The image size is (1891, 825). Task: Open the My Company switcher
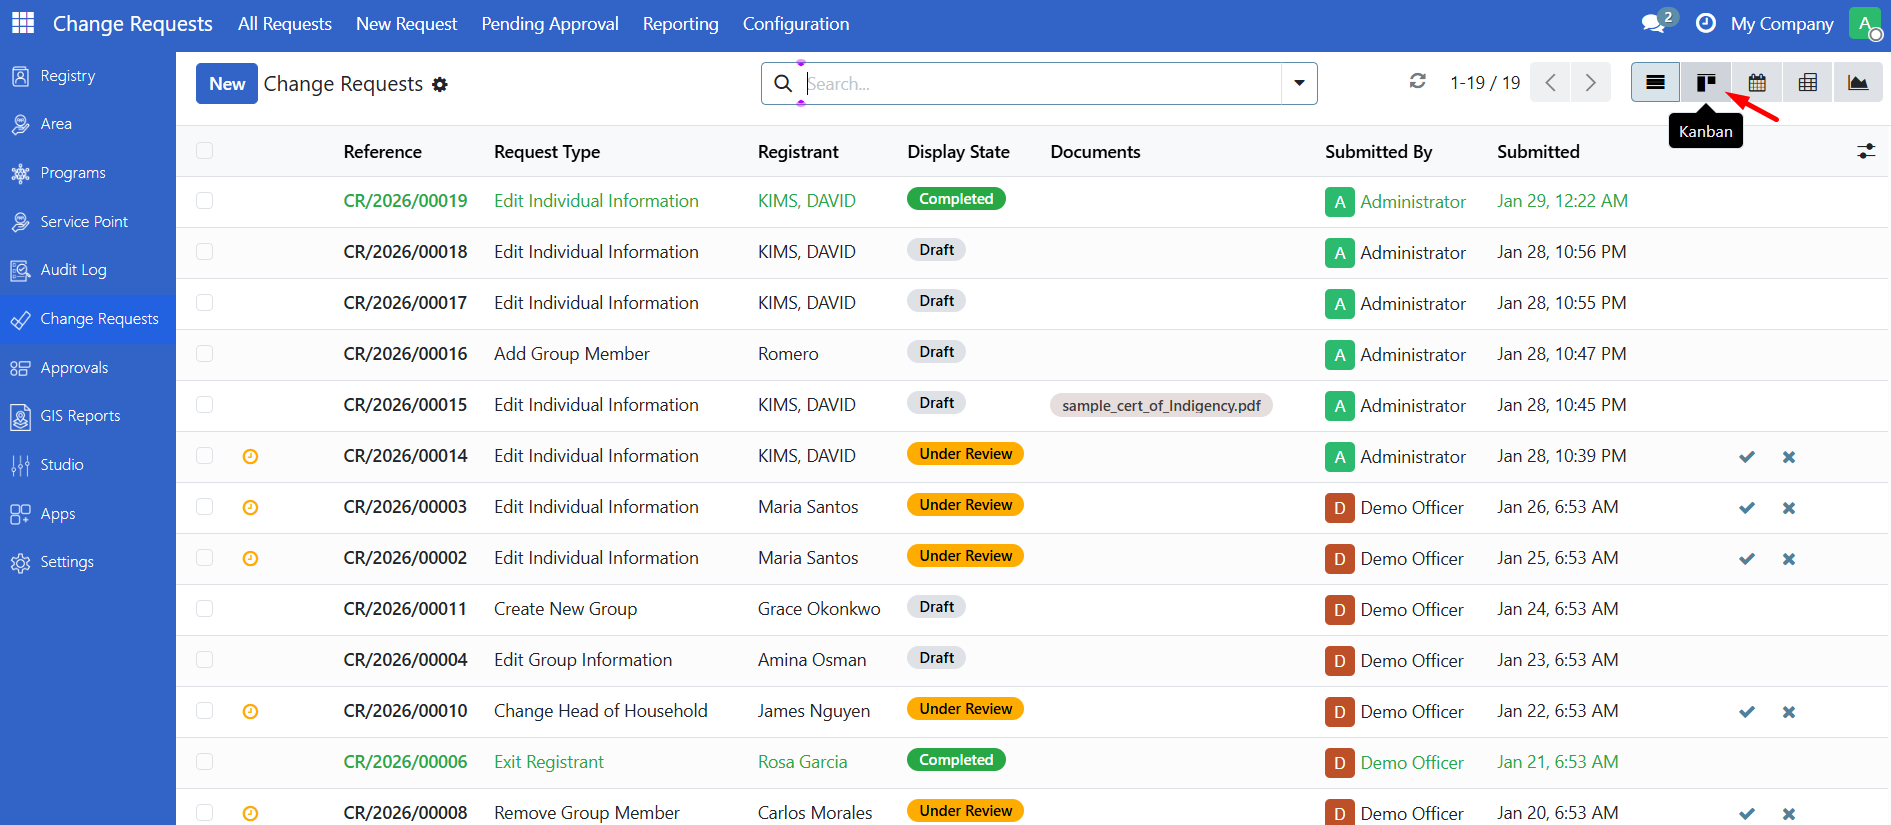tap(1782, 24)
